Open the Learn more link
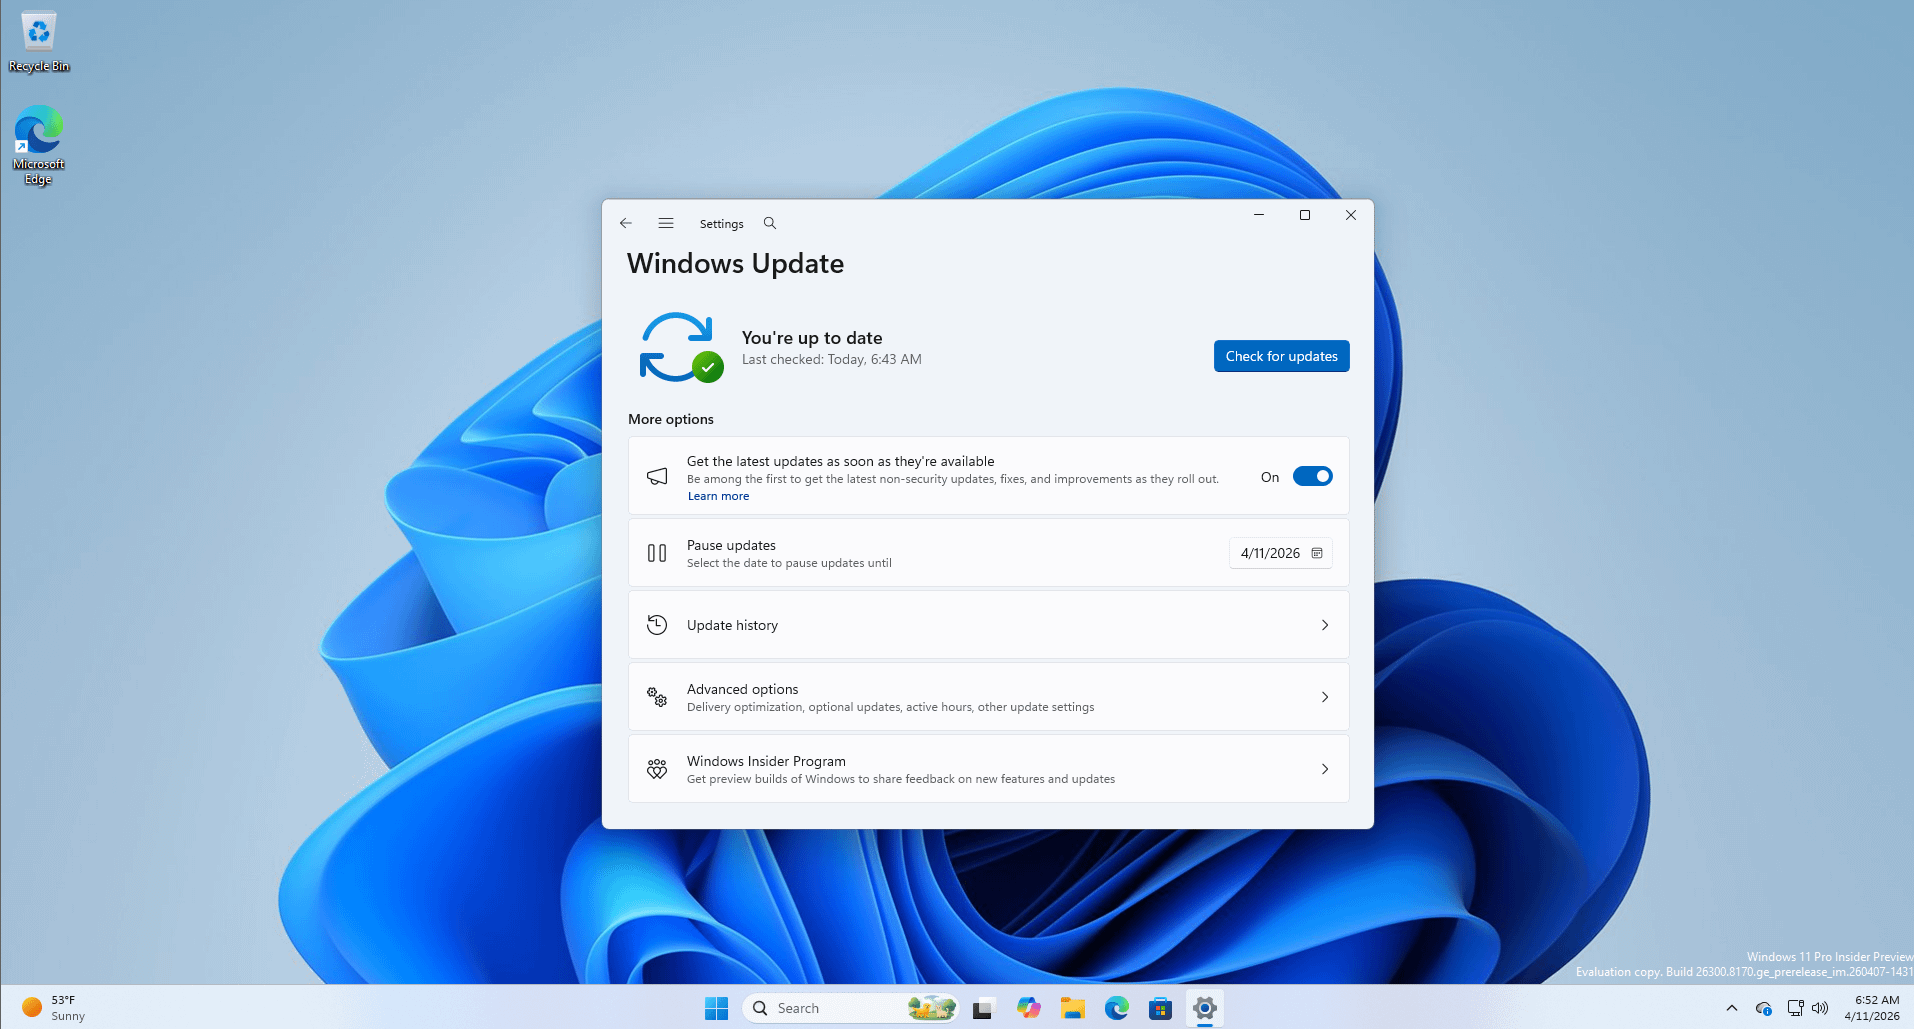The width and height of the screenshot is (1914, 1029). (x=718, y=496)
